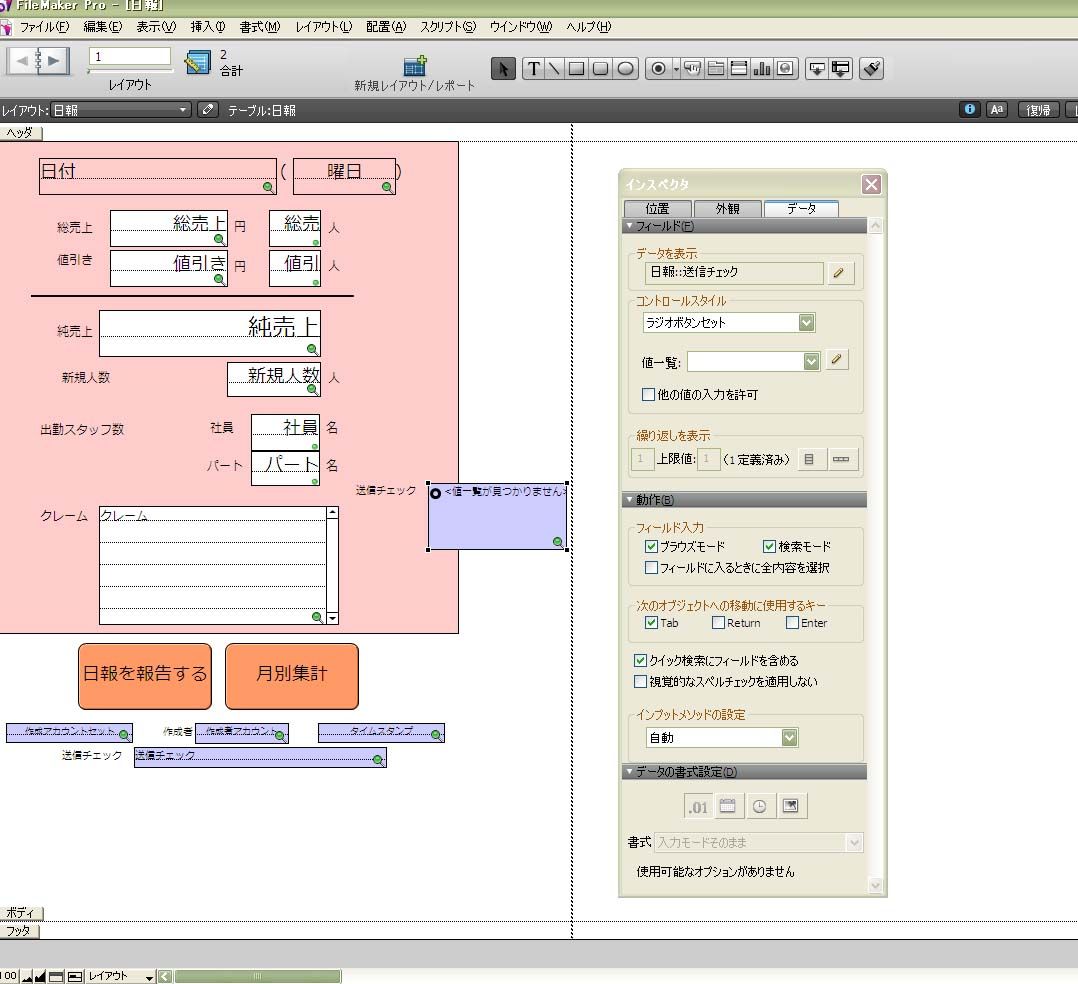The image size is (1078, 984).
Task: Click pencil icon next to 日報::送信チェック field
Action: (840, 272)
